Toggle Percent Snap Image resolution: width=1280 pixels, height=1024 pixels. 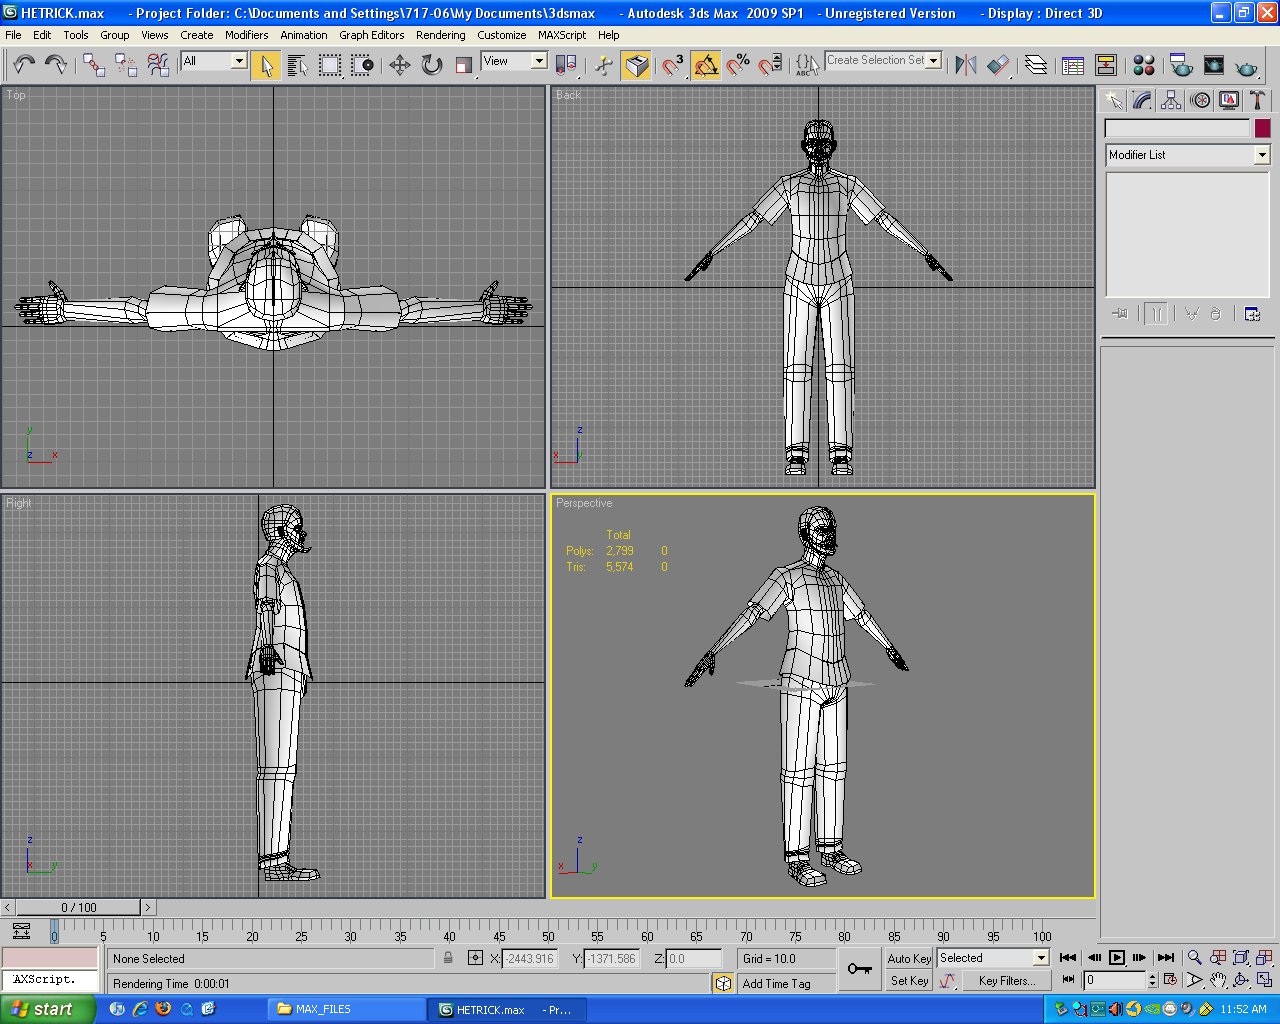[x=738, y=65]
